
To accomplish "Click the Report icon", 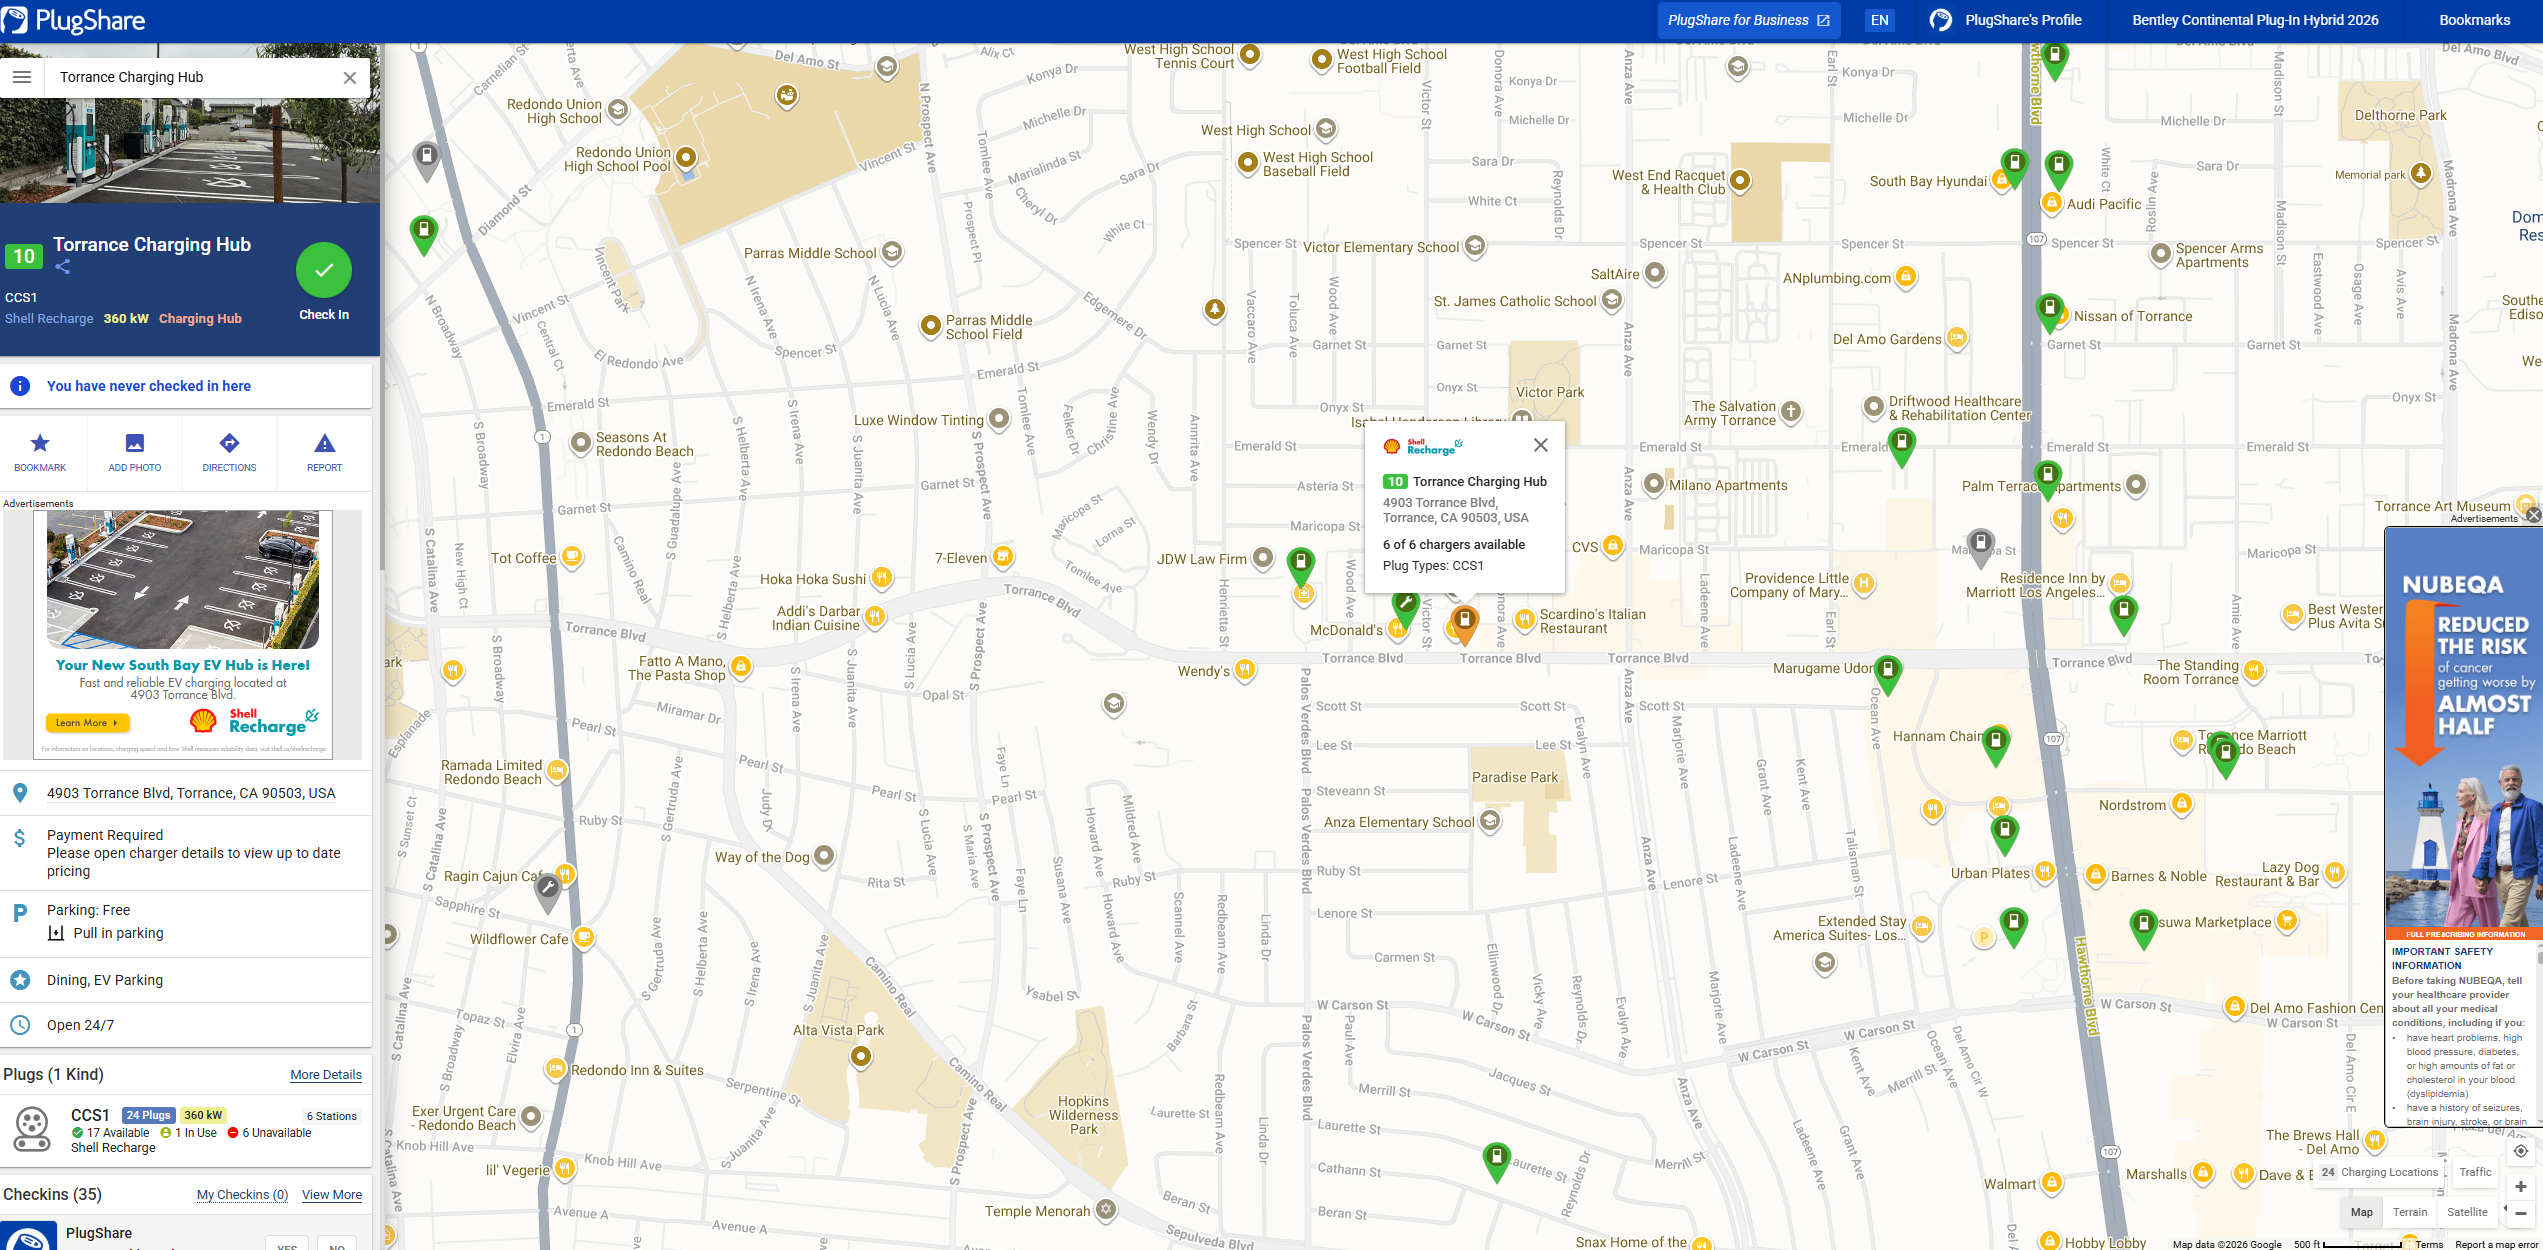I will 324,451.
